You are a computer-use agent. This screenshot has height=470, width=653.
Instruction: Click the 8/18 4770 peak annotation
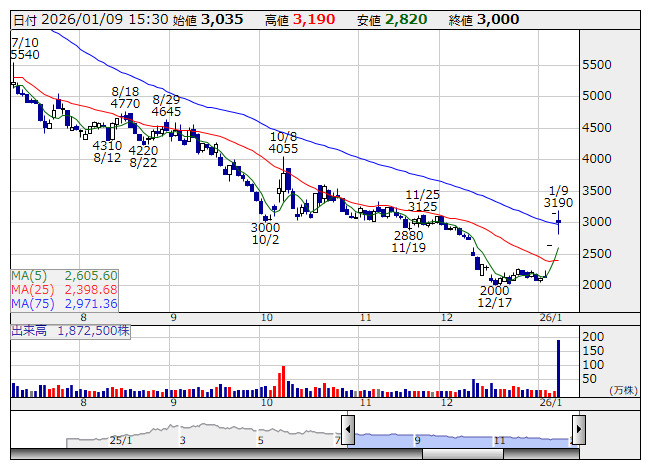coord(124,97)
